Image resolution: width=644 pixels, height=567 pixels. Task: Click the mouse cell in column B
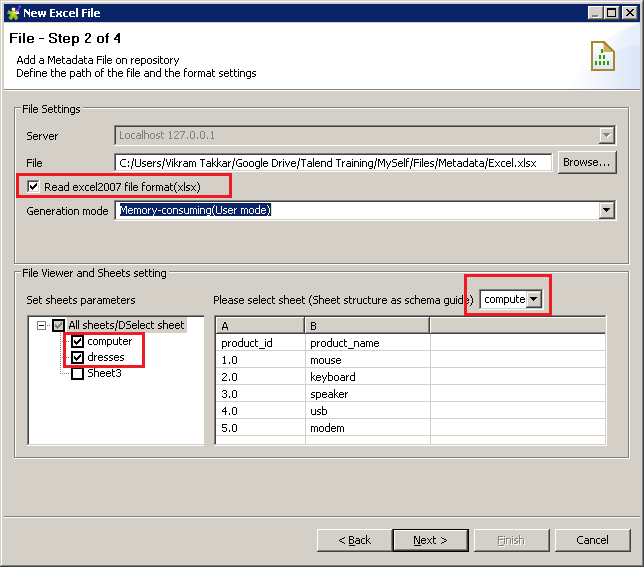click(368, 360)
